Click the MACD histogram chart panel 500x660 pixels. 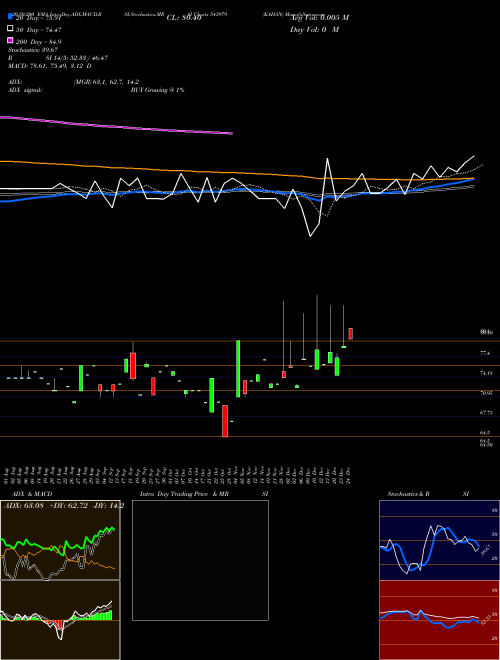60,620
